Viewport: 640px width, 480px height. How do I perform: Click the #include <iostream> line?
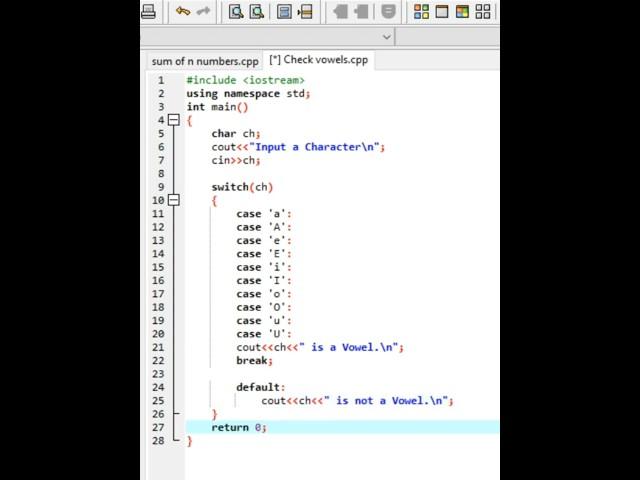245,80
